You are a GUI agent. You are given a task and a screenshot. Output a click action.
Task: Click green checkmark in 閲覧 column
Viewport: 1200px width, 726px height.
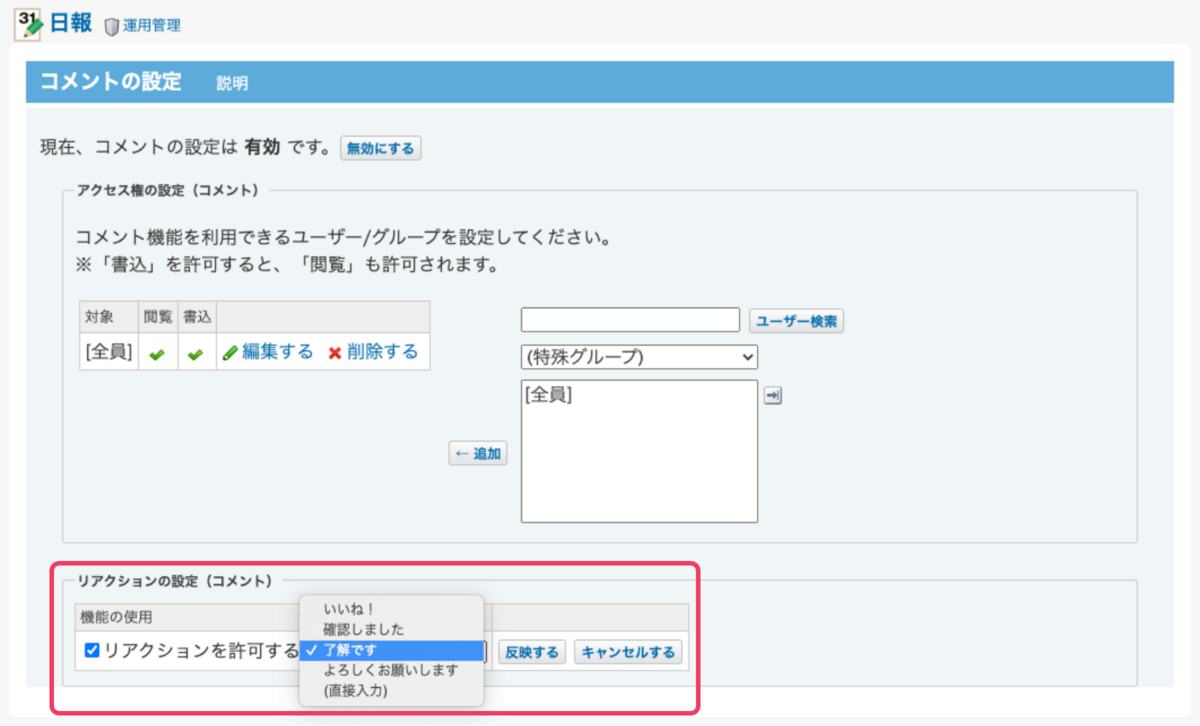tap(157, 353)
